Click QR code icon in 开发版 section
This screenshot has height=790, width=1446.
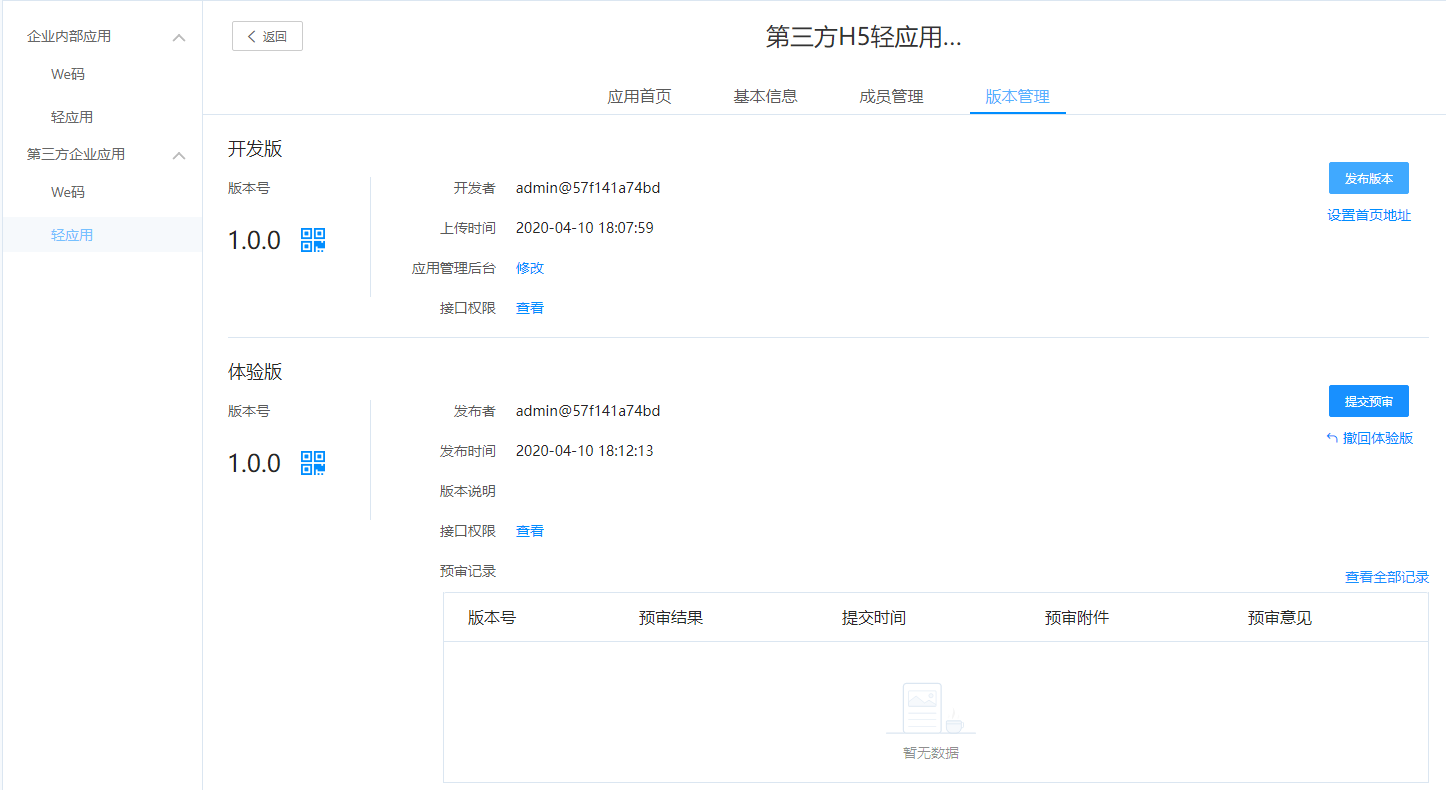click(313, 240)
